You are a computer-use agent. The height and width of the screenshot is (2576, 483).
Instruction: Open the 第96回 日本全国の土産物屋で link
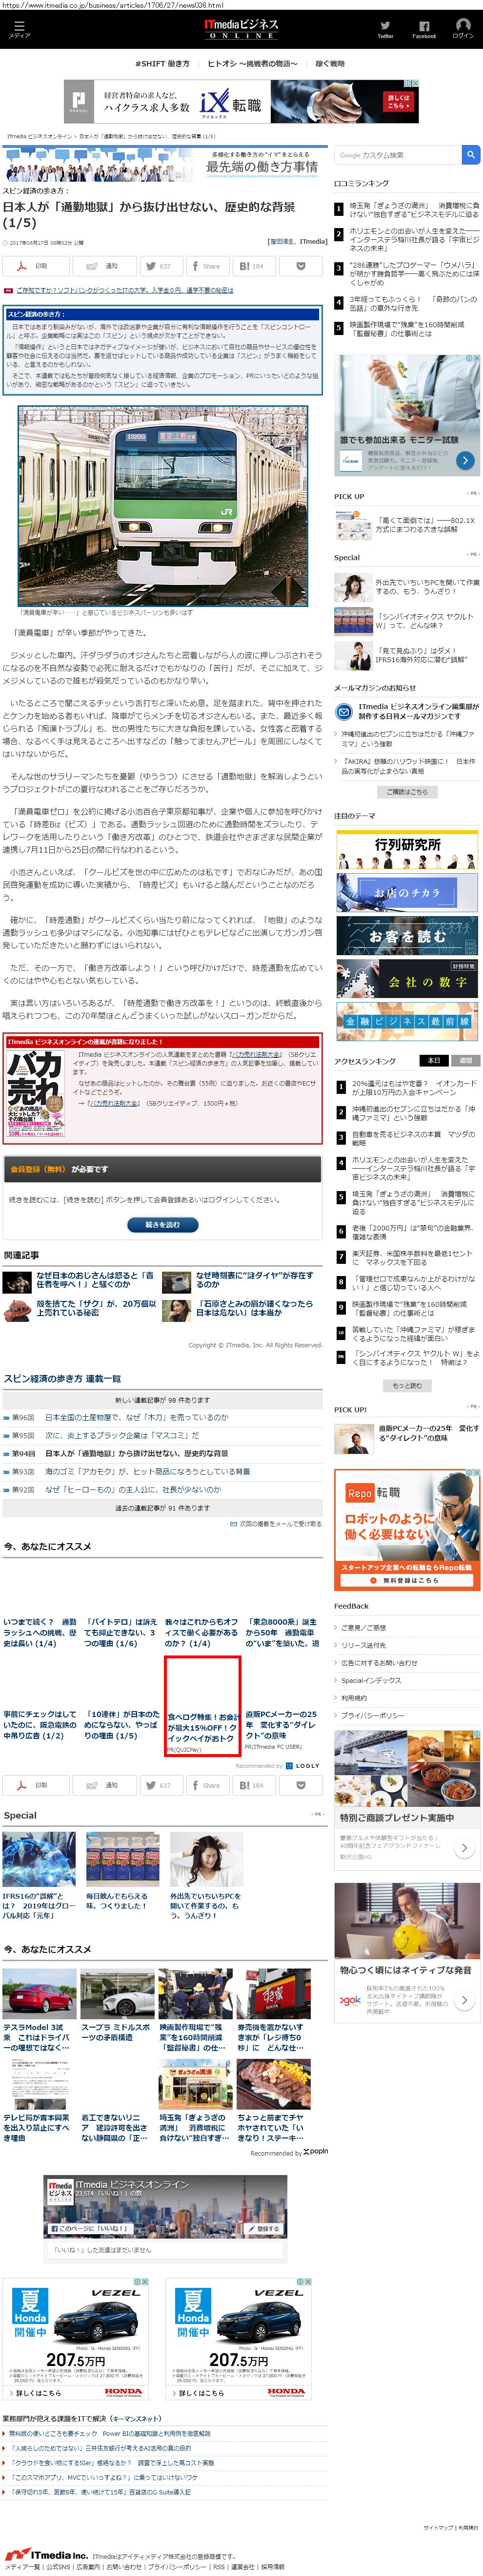pos(136,1417)
